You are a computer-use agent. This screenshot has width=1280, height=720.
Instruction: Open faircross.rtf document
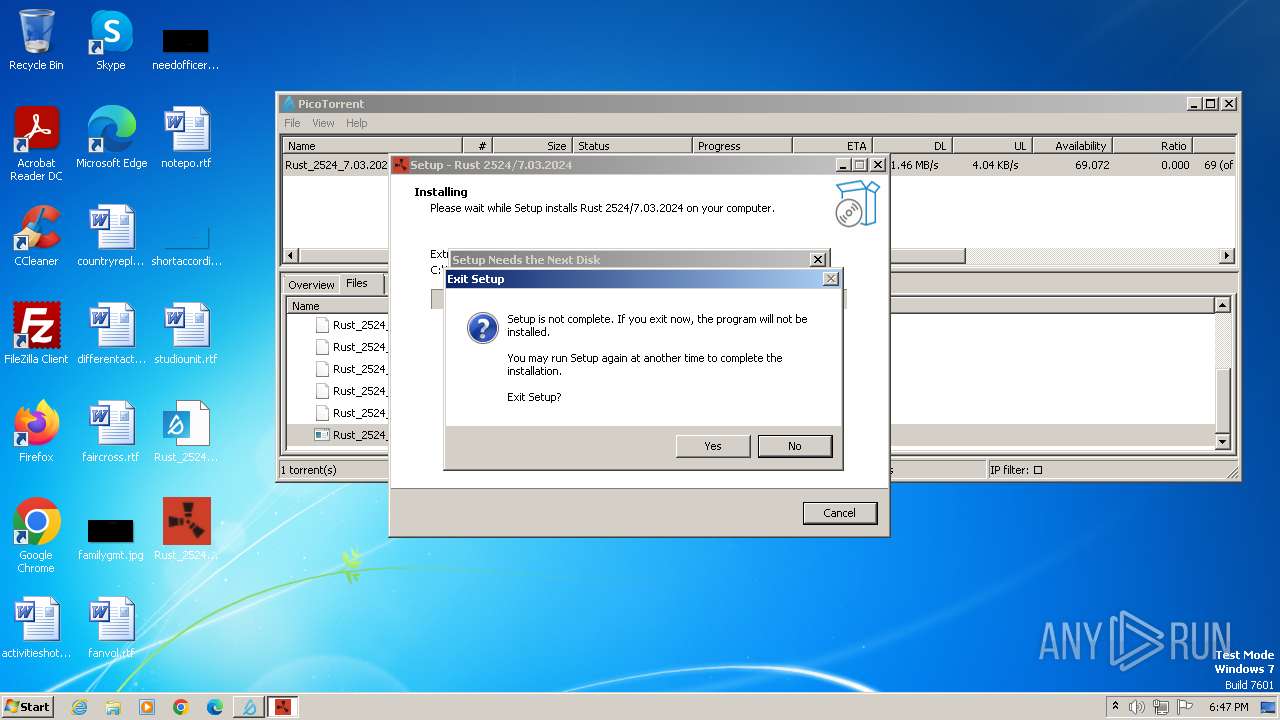111,432
